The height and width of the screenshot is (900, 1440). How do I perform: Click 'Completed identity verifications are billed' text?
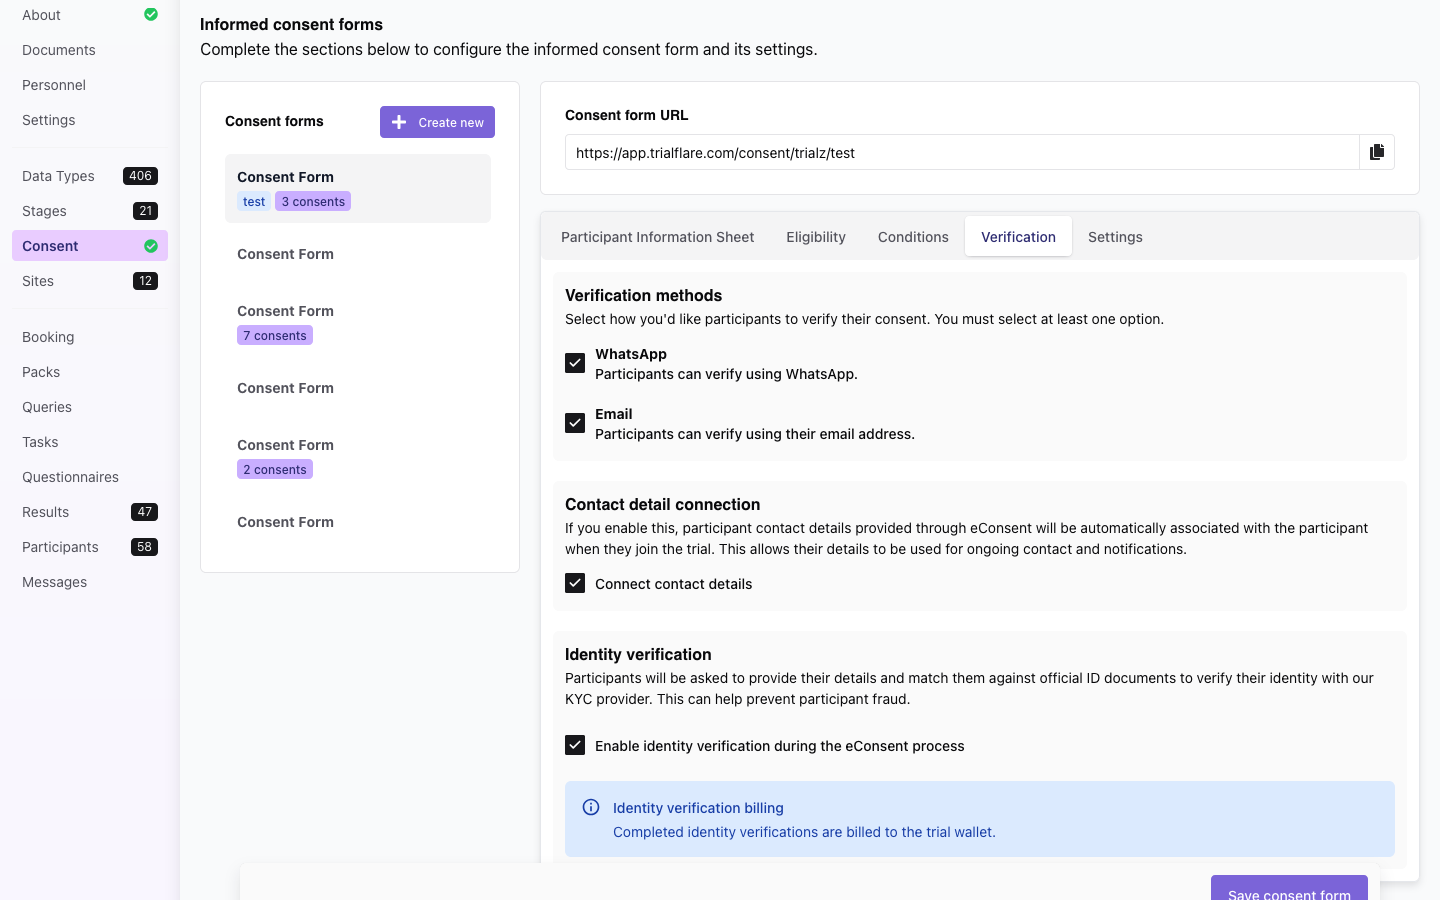pos(804,832)
